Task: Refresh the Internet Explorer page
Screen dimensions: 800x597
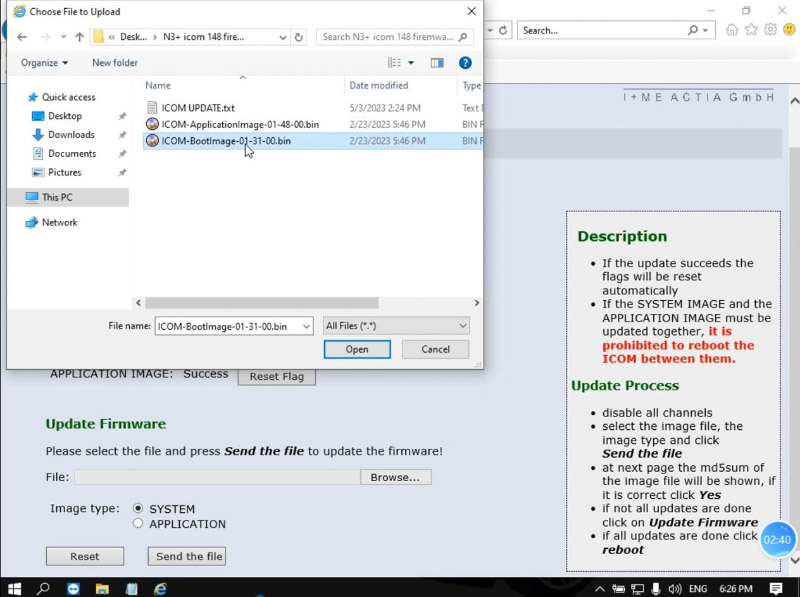Action: (503, 30)
